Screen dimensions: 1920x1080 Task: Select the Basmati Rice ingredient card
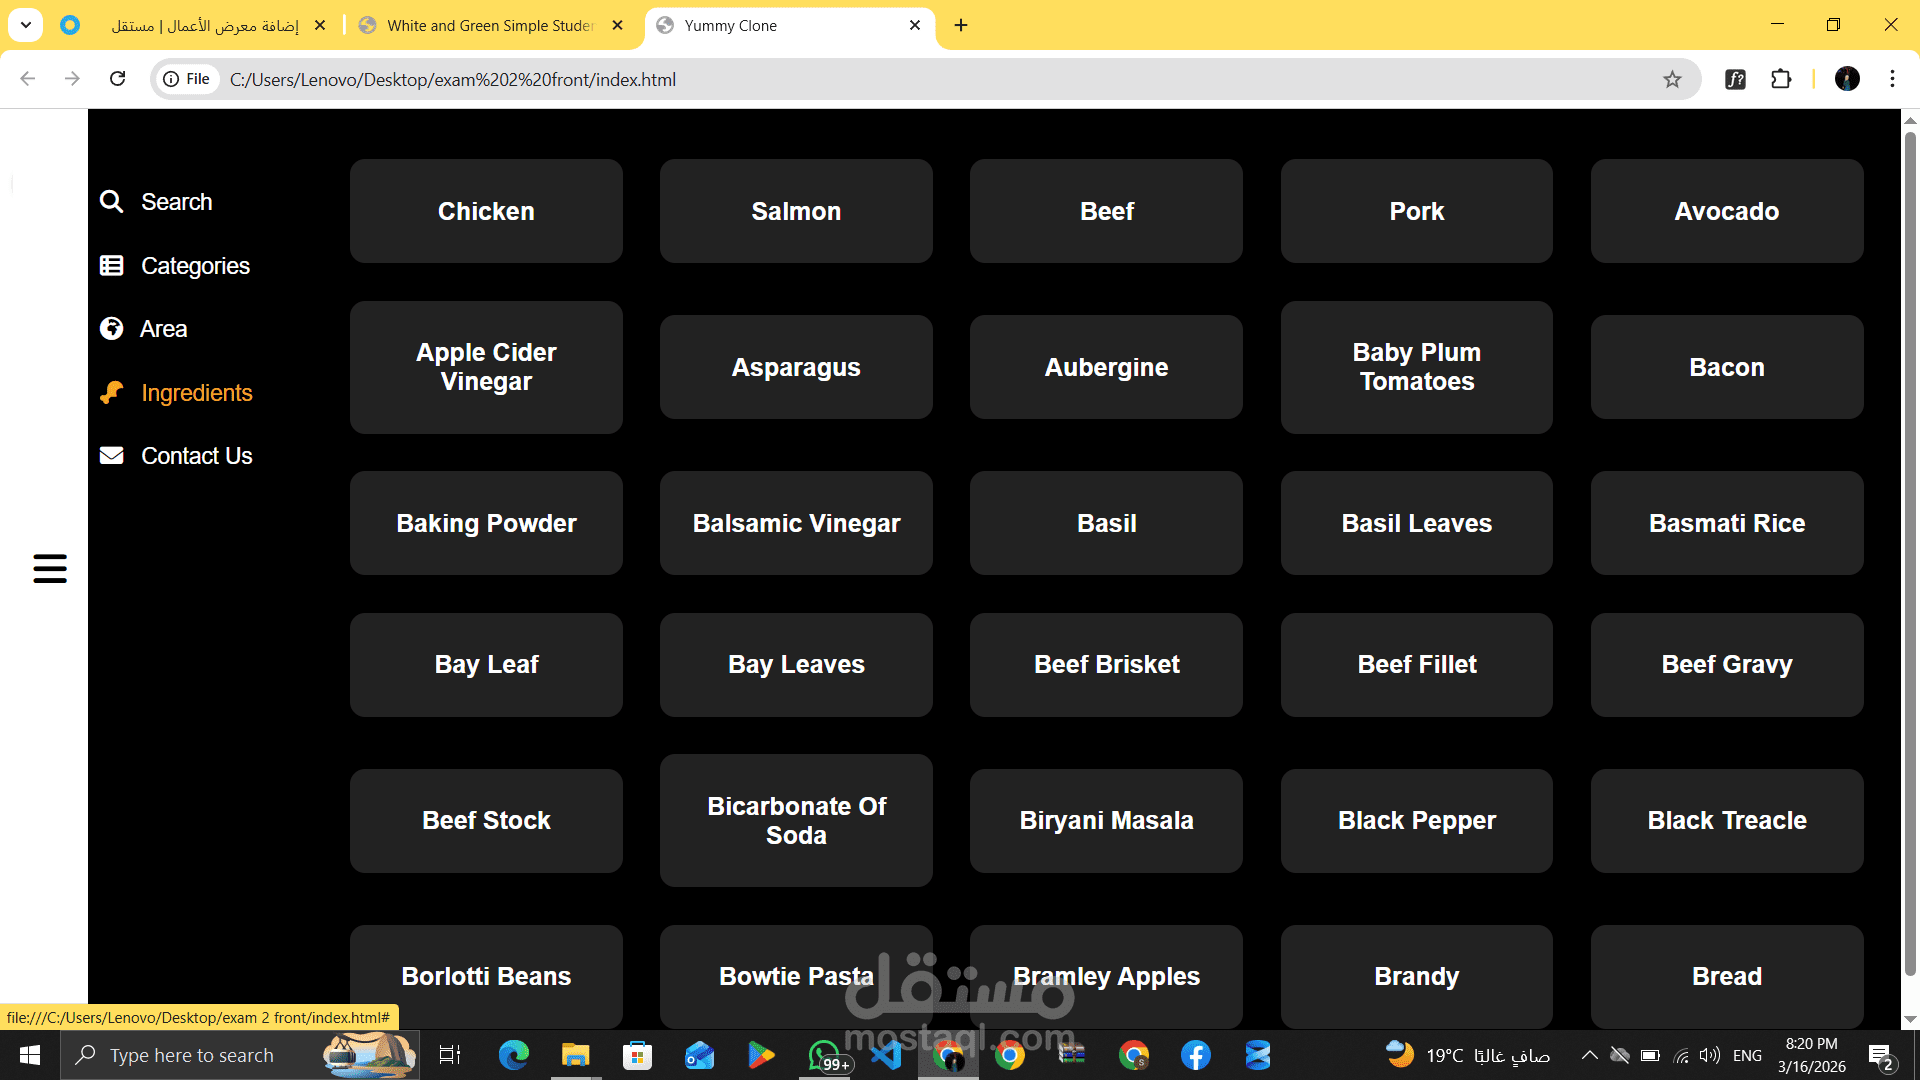click(x=1727, y=523)
